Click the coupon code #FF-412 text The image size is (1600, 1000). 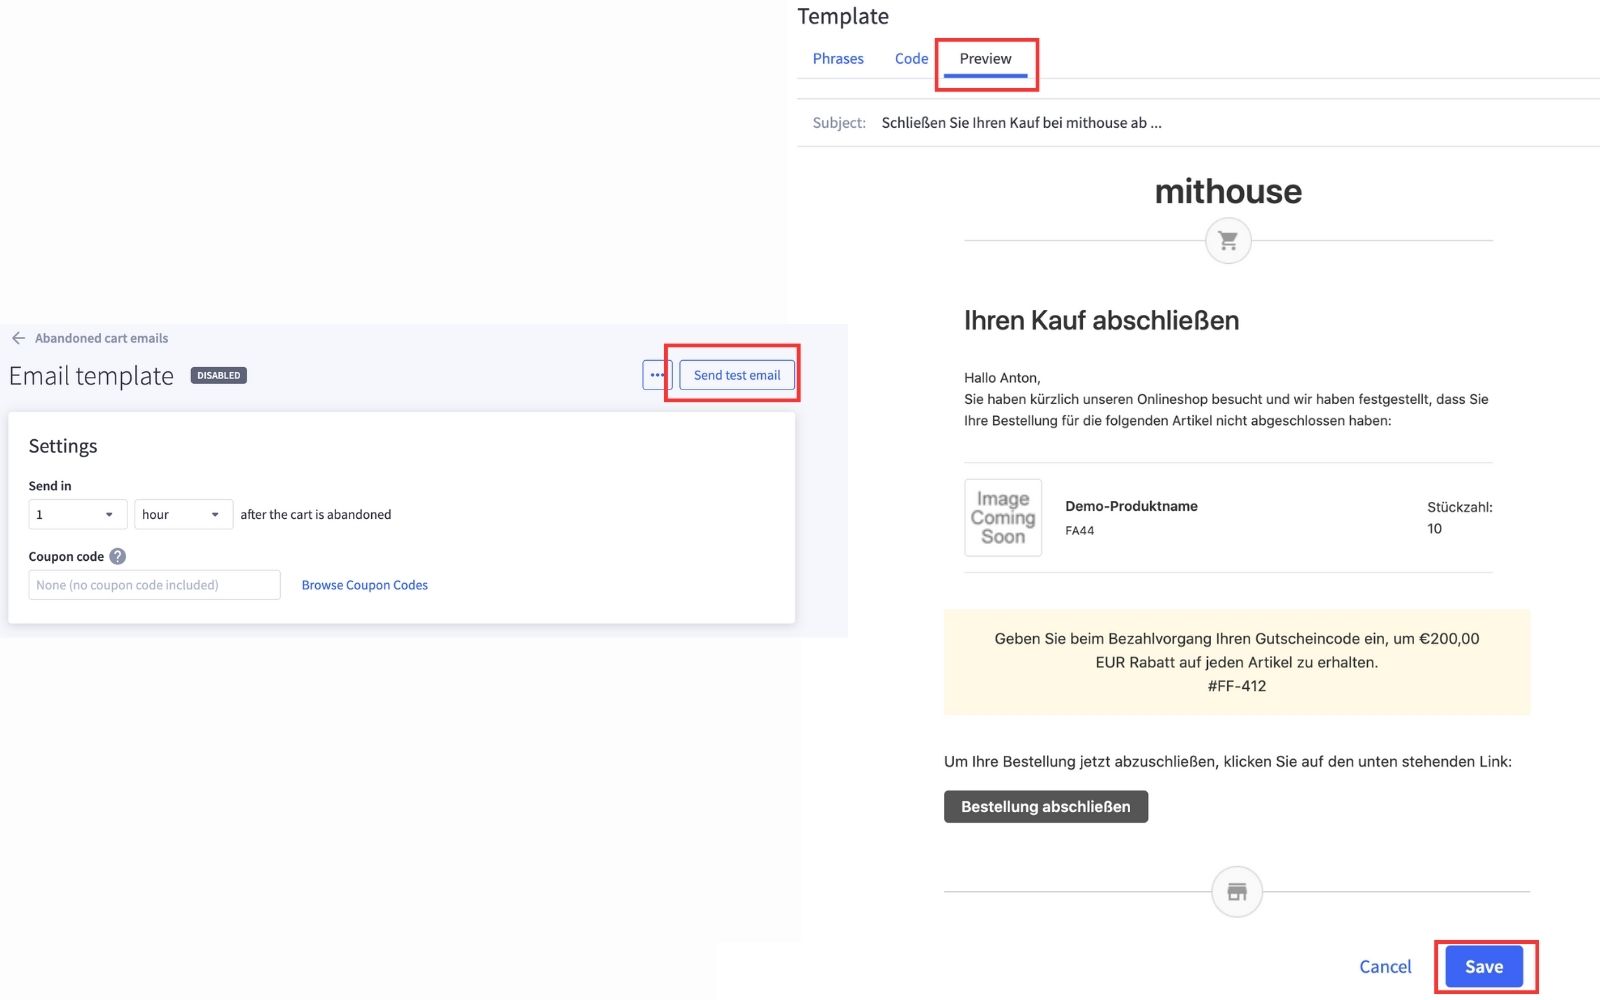(1237, 686)
